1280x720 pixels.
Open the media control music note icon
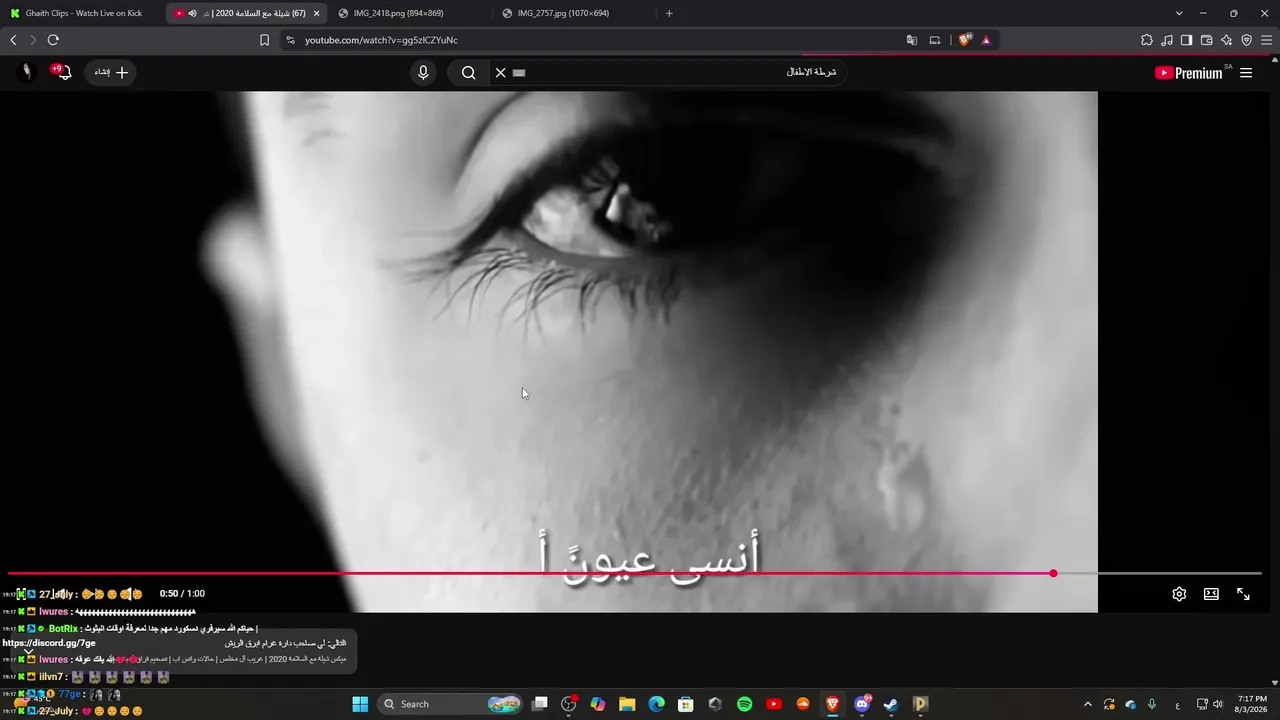[1167, 40]
